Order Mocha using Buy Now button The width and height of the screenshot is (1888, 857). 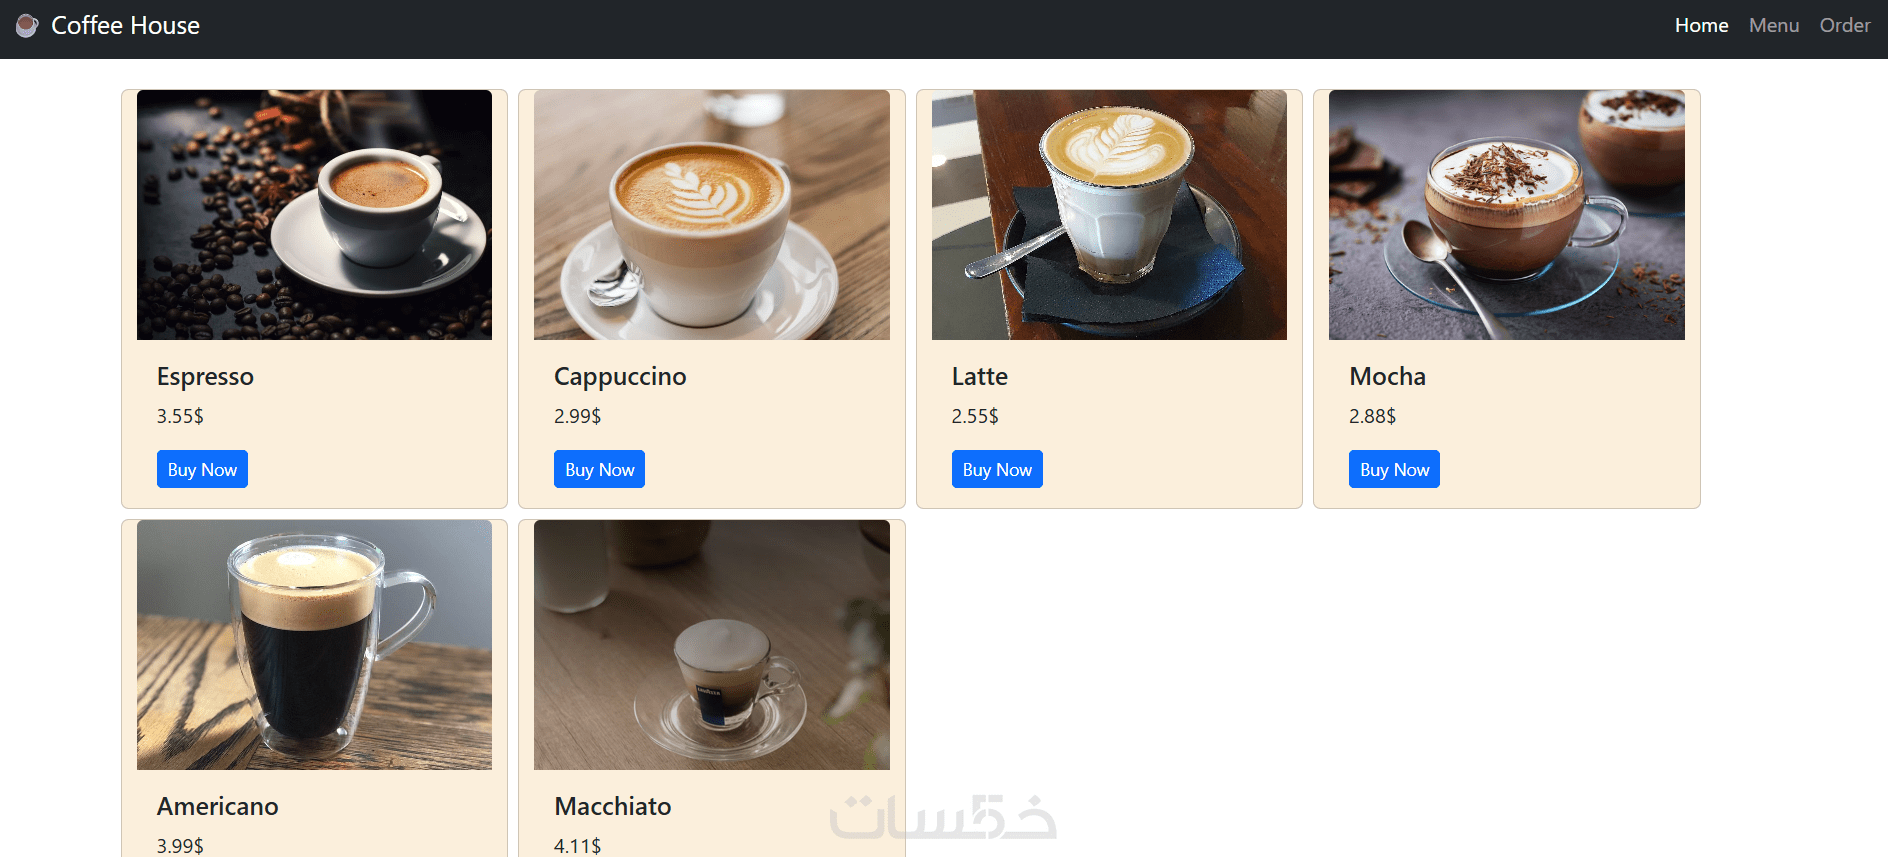(1394, 469)
